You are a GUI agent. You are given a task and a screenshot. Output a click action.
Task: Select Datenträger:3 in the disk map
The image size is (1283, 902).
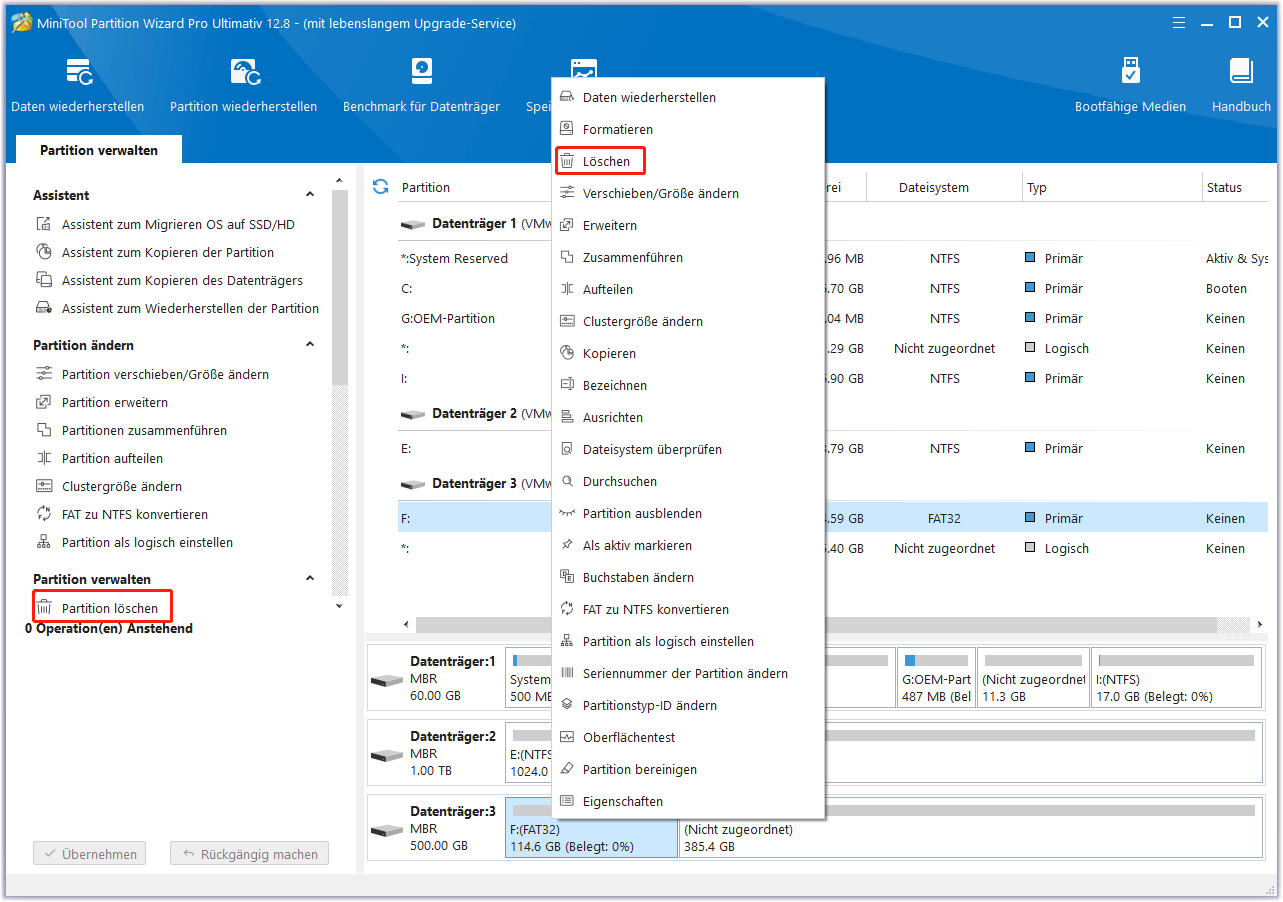[436, 828]
